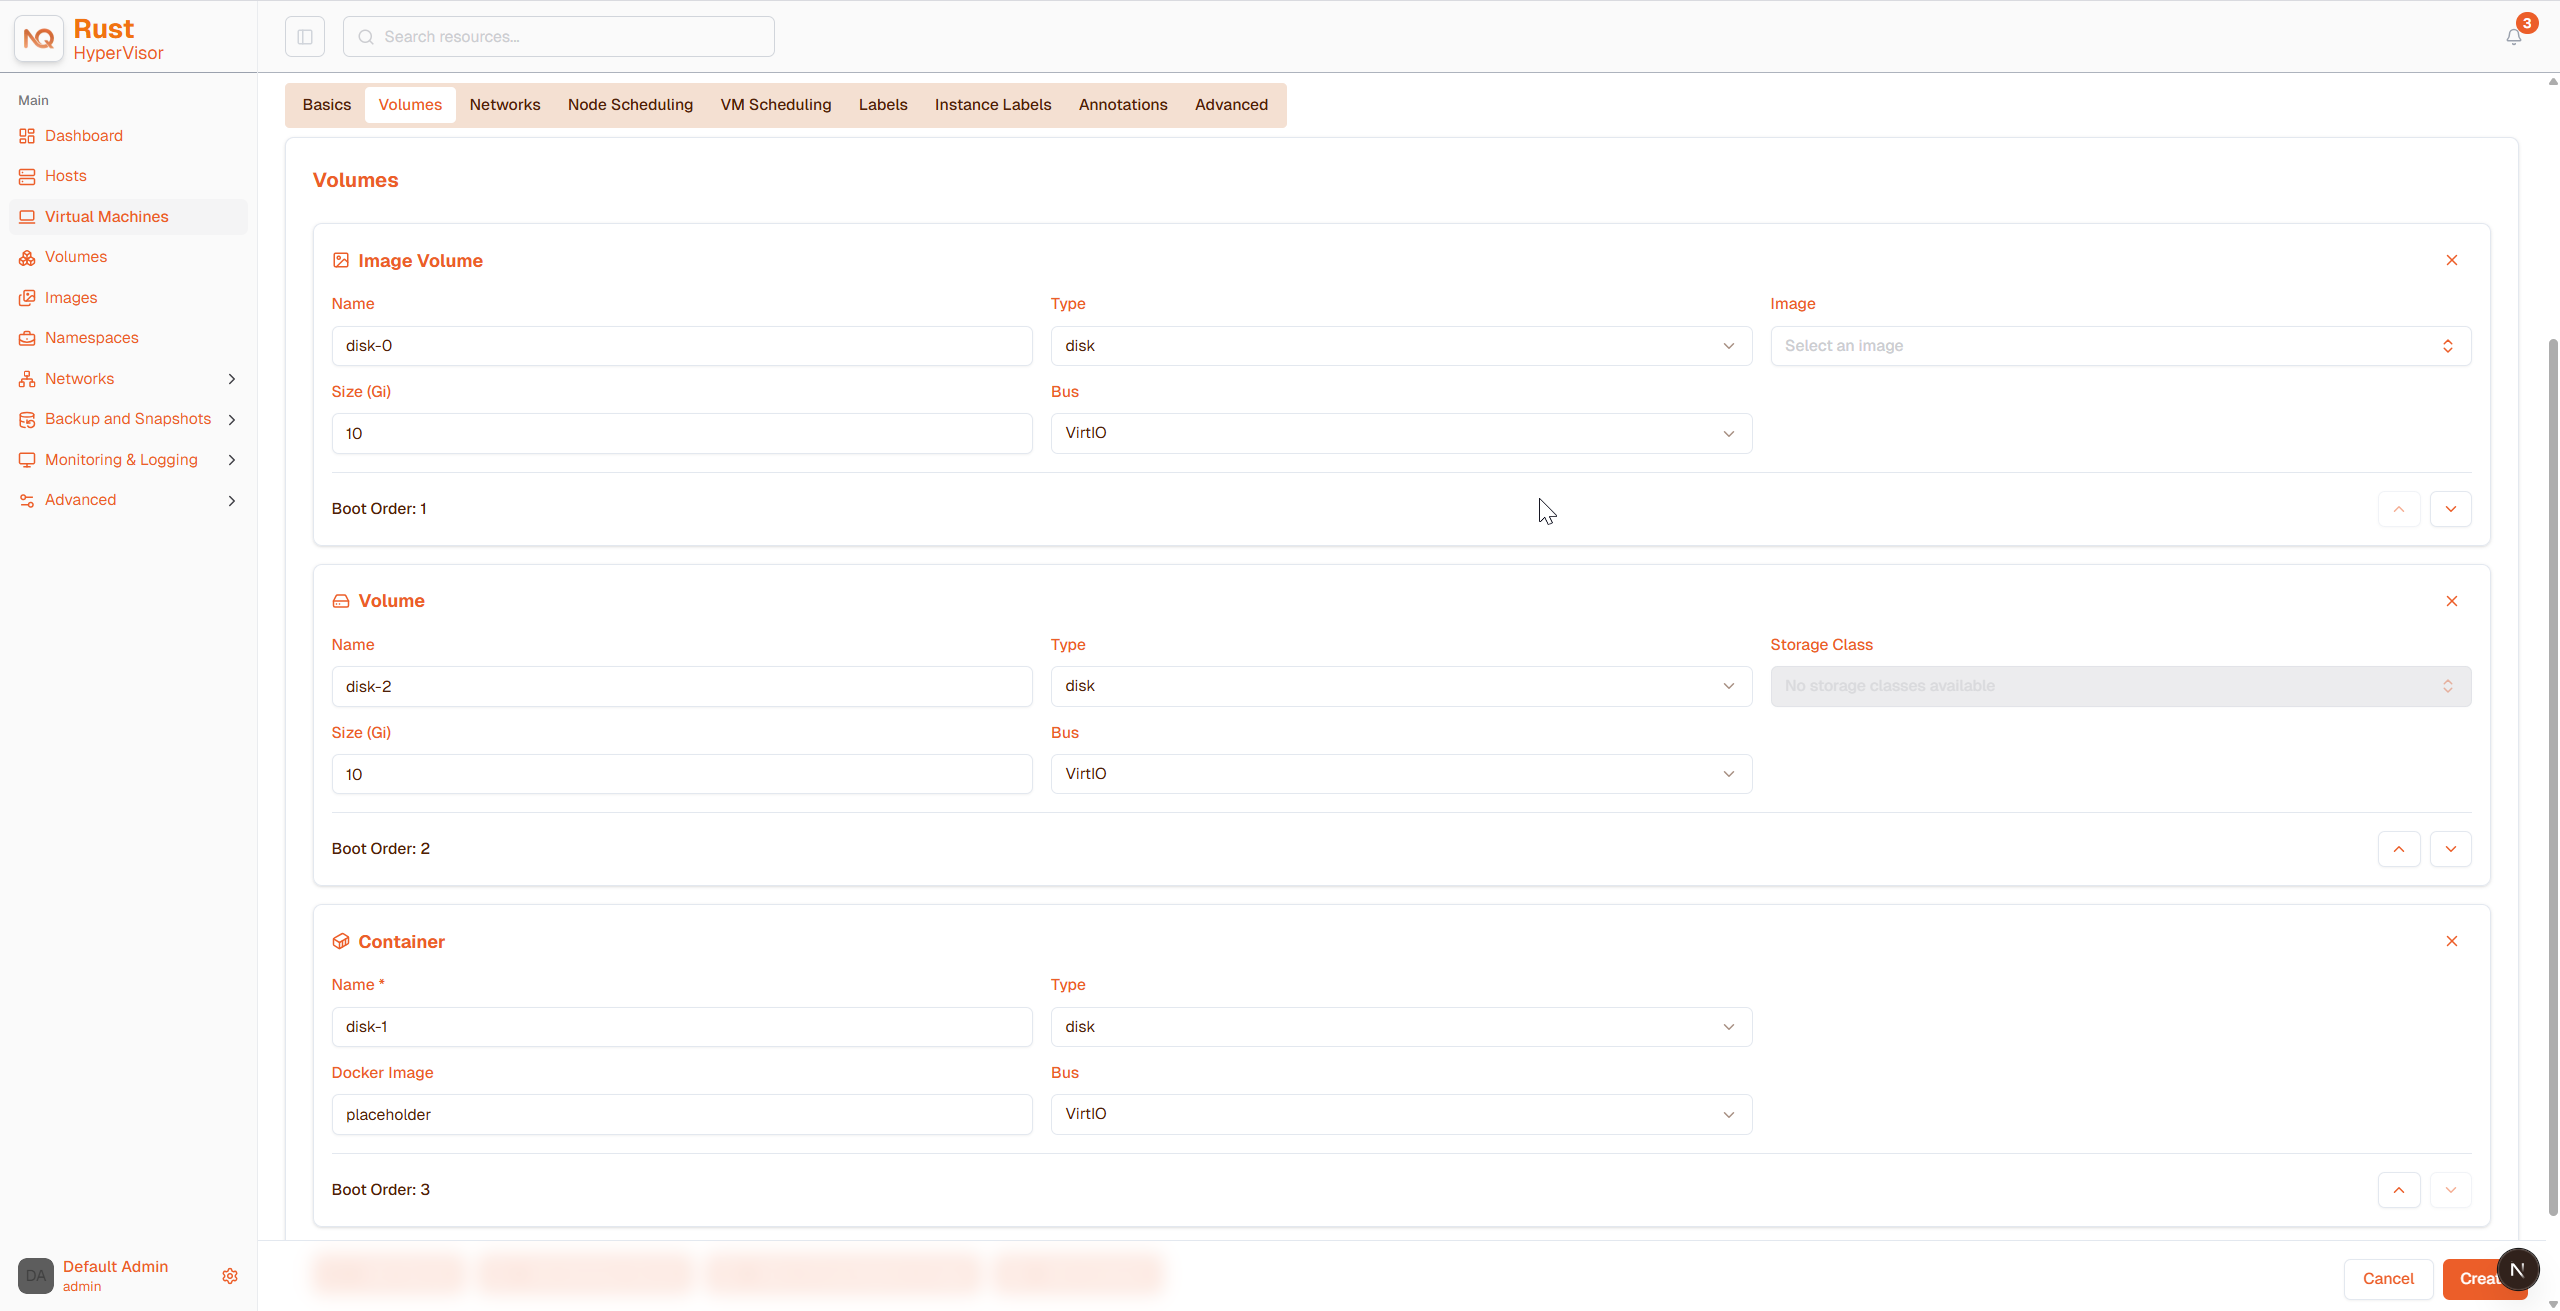Screen dimensions: 2560x1311
Task: Edit Volume name disk-2 field
Action: tap(682, 686)
